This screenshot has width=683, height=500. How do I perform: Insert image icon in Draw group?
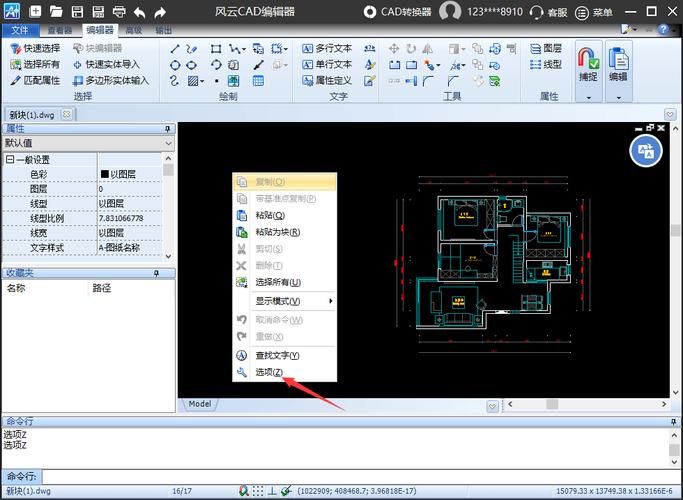pos(234,81)
